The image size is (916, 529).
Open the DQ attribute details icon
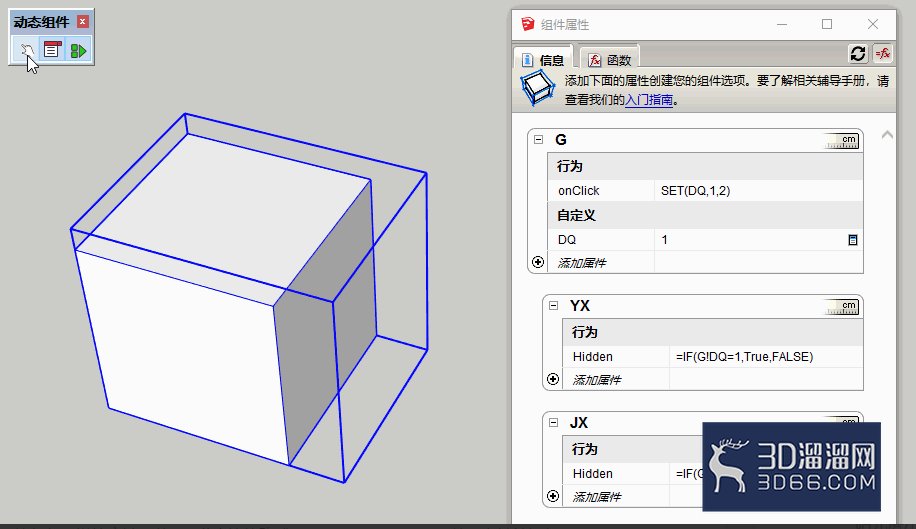click(x=853, y=240)
